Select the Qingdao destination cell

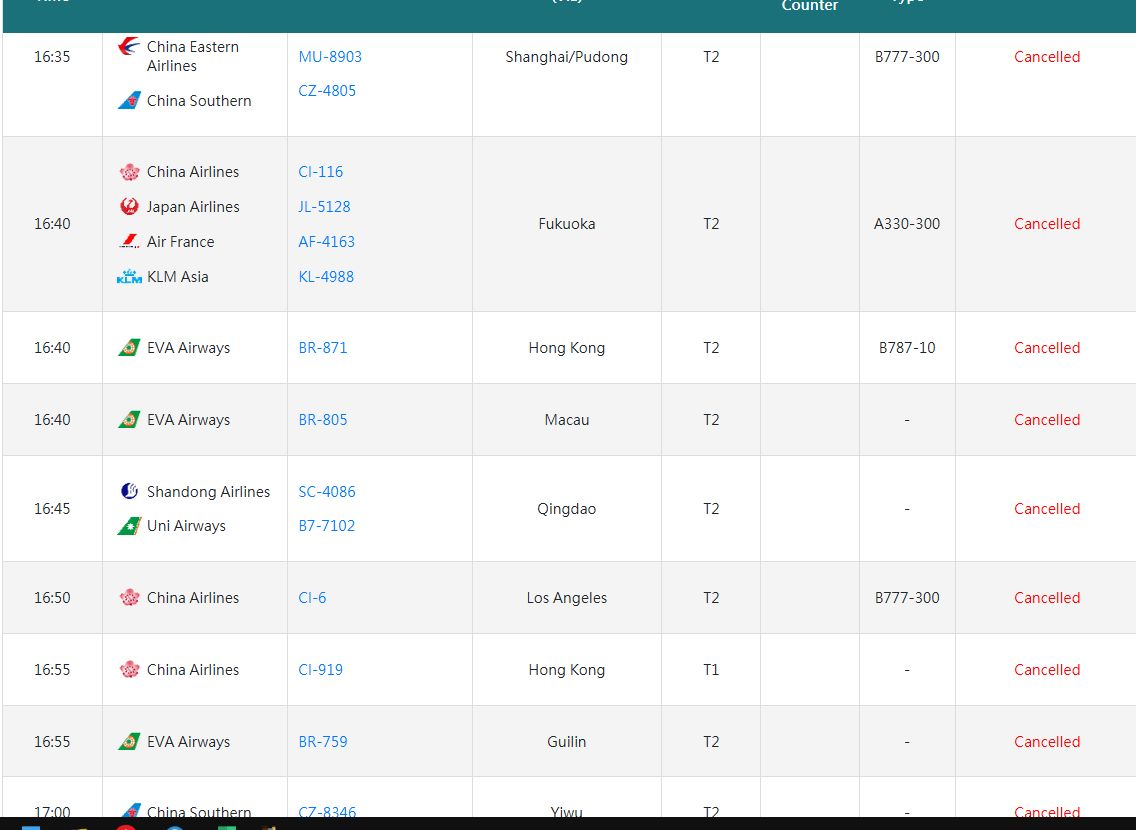click(x=567, y=508)
